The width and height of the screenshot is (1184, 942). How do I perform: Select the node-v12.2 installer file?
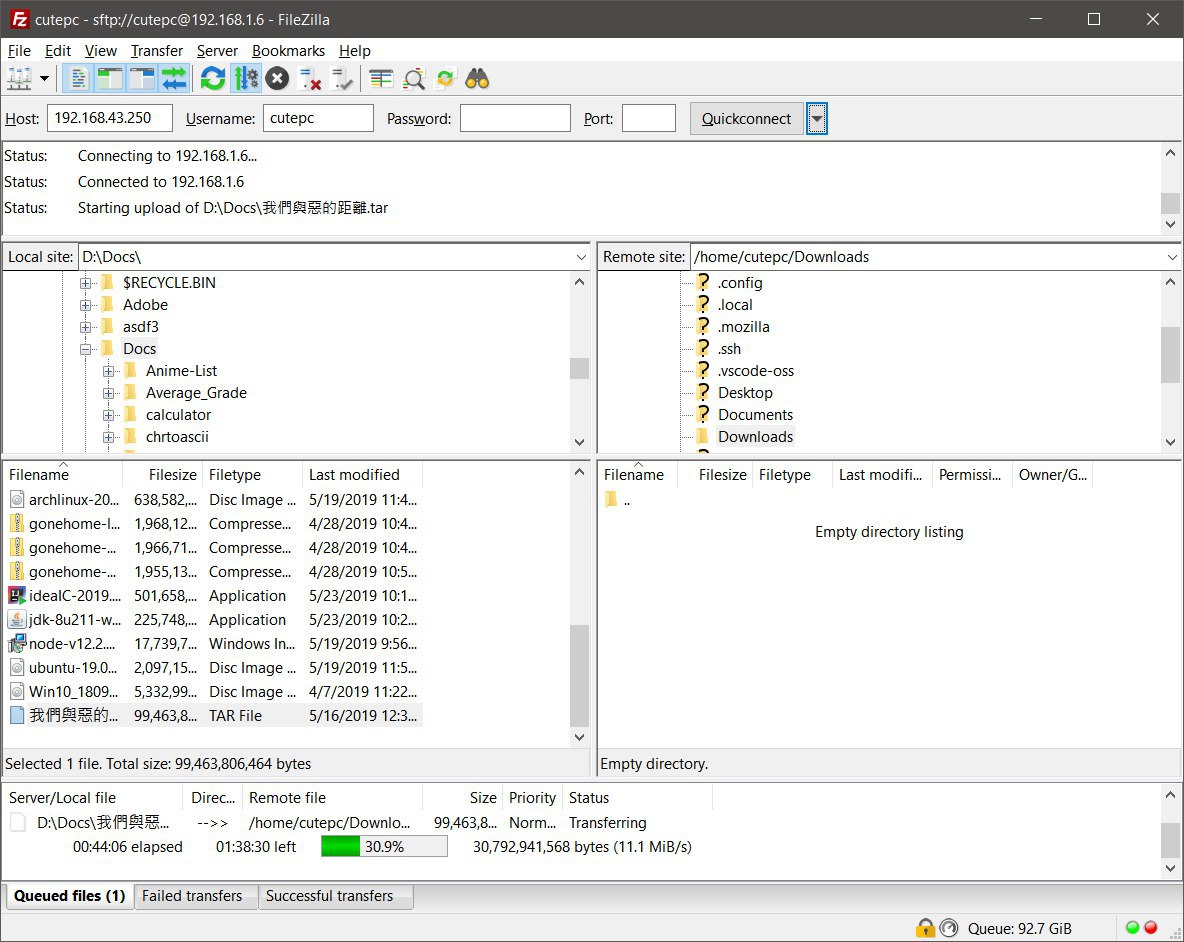coord(214,644)
